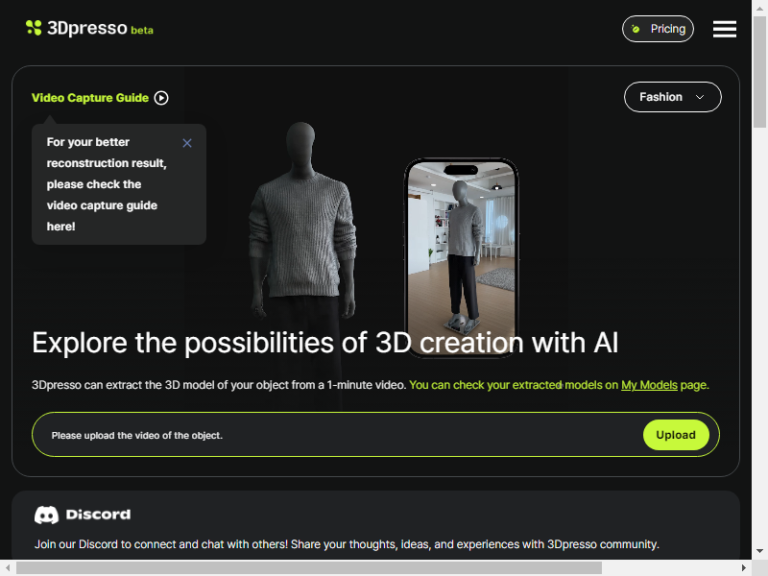Click the video upload input field
The image size is (768, 576).
(376, 435)
